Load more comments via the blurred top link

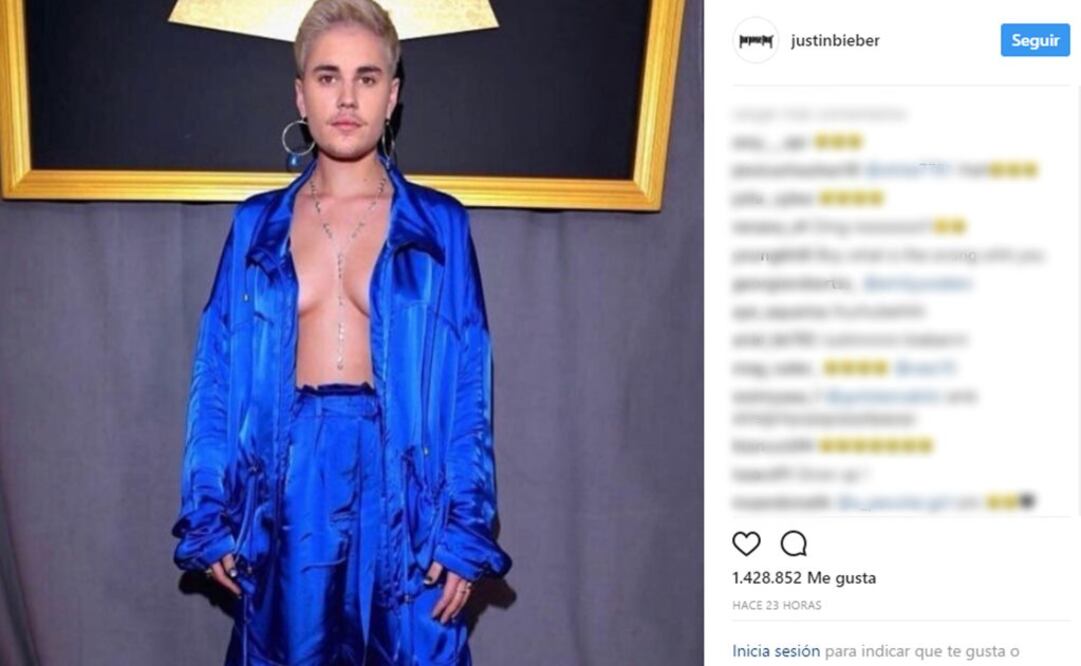819,114
